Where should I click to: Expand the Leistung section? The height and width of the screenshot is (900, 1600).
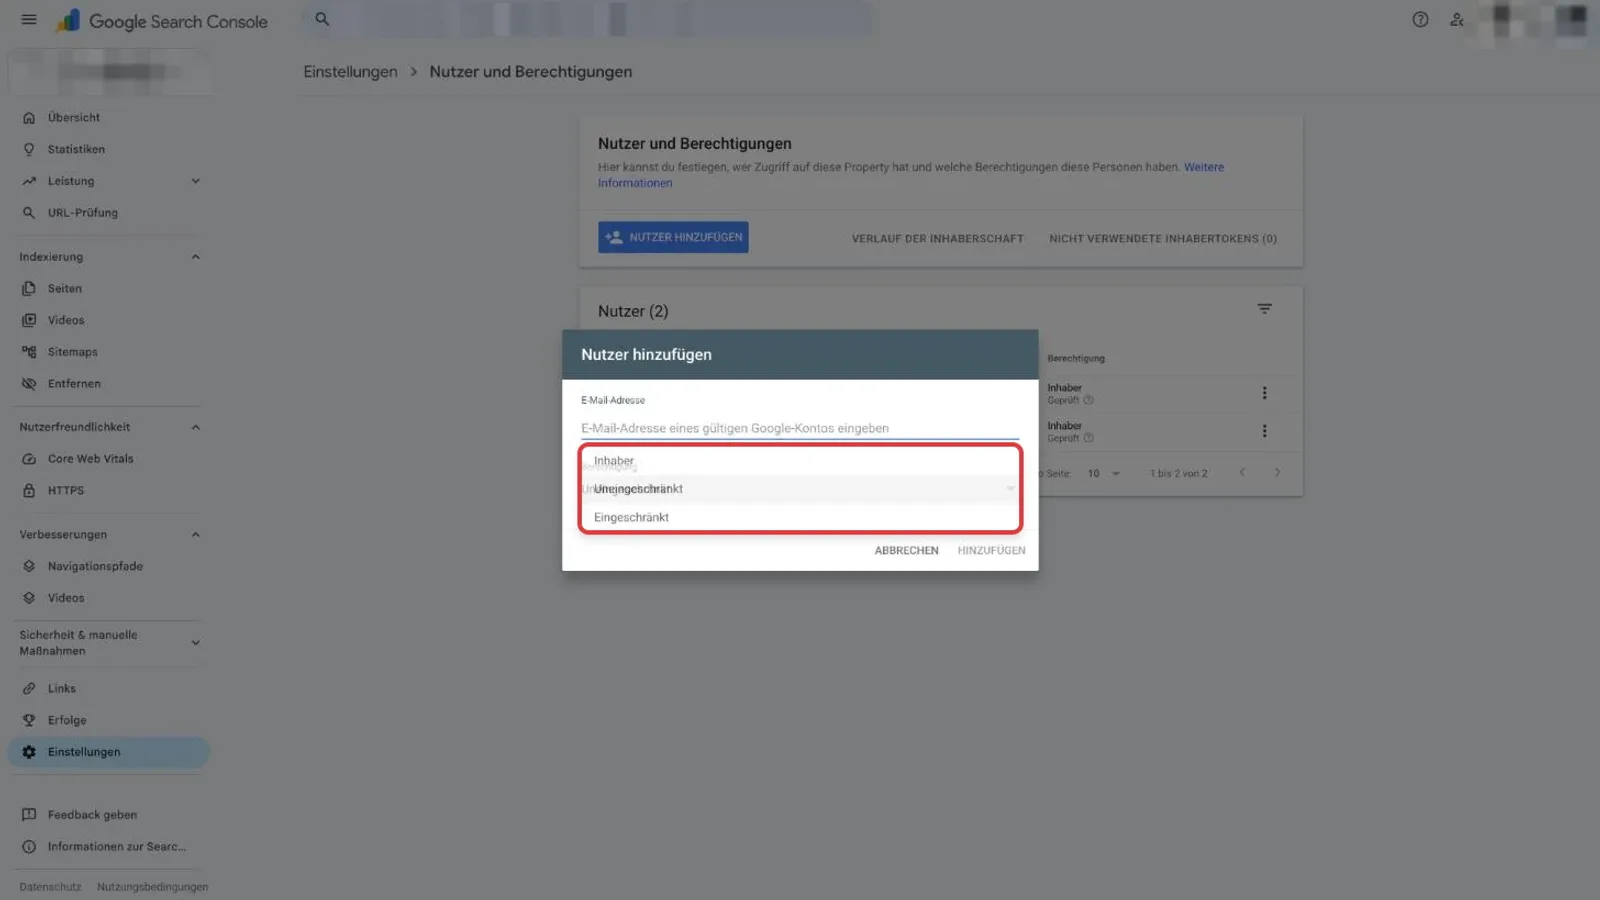(196, 181)
